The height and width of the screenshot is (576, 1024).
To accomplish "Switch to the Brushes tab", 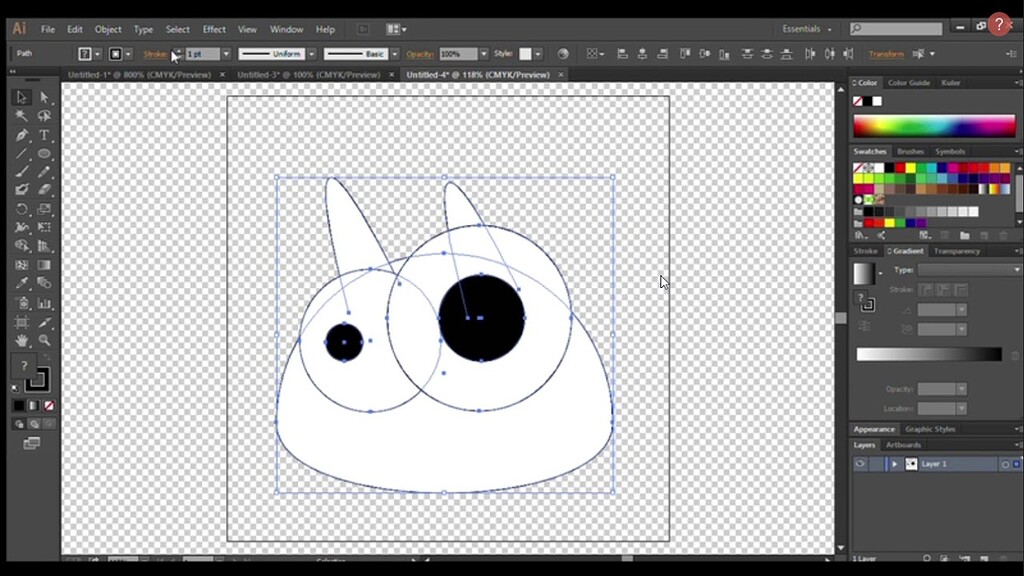I will tap(910, 152).
